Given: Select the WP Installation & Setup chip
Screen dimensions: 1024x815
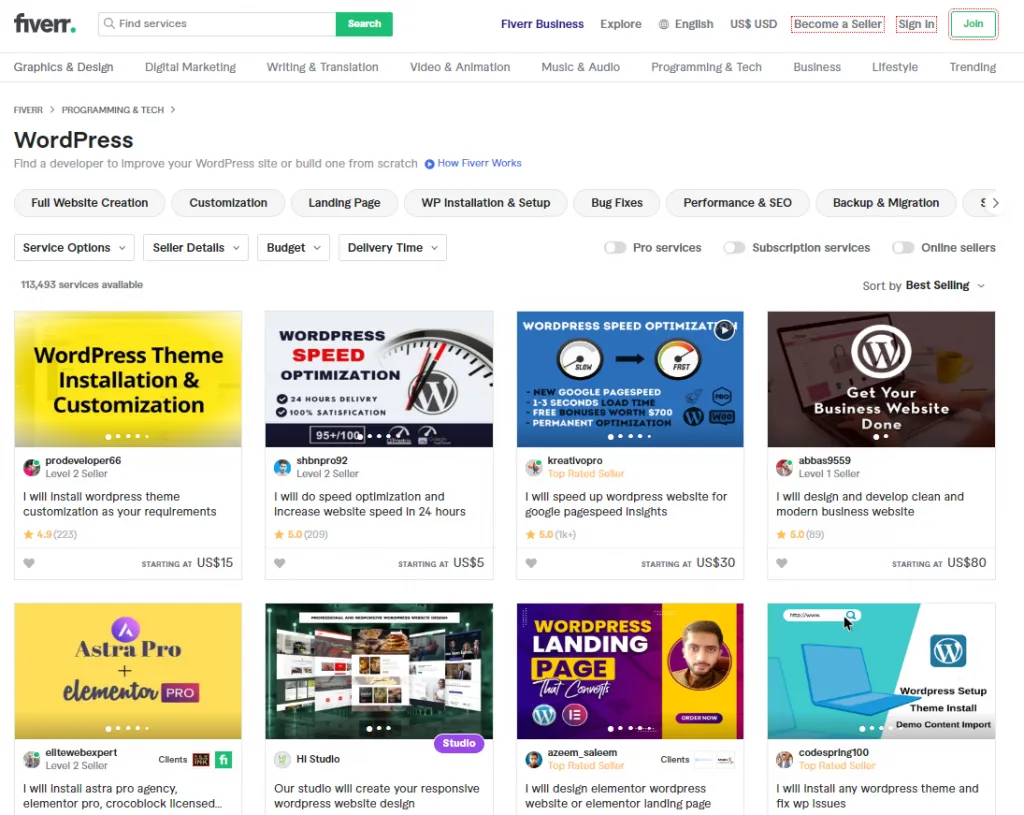Looking at the screenshot, I should (x=485, y=202).
